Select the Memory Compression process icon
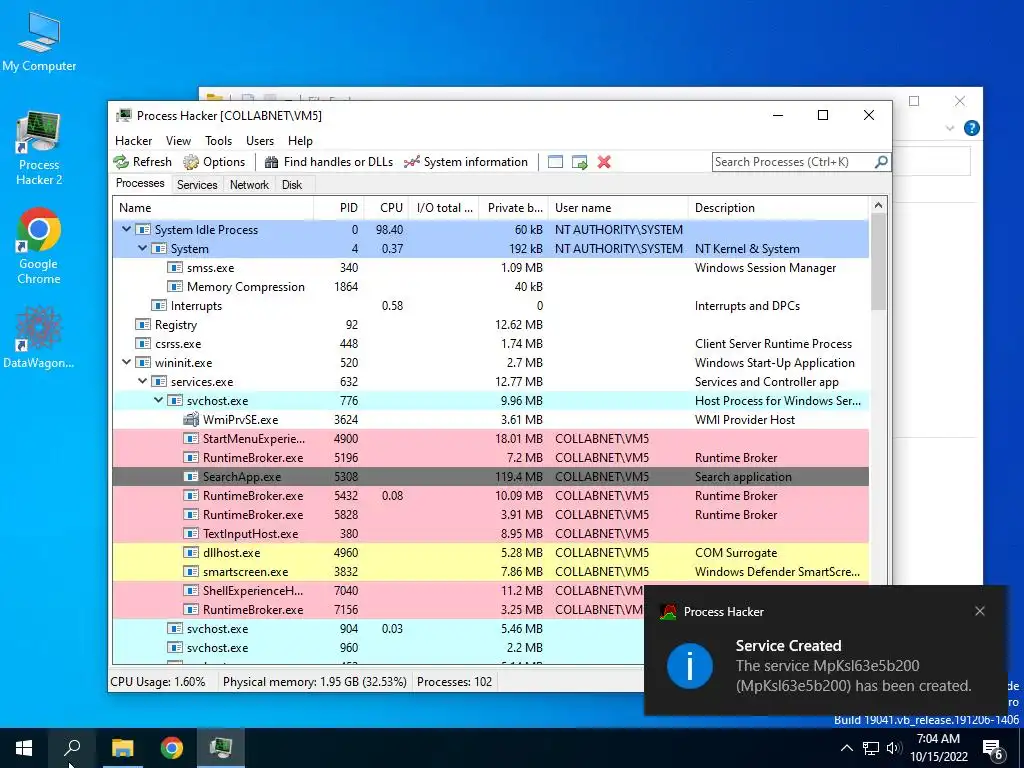Viewport: 1024px width, 768px height. tap(174, 287)
